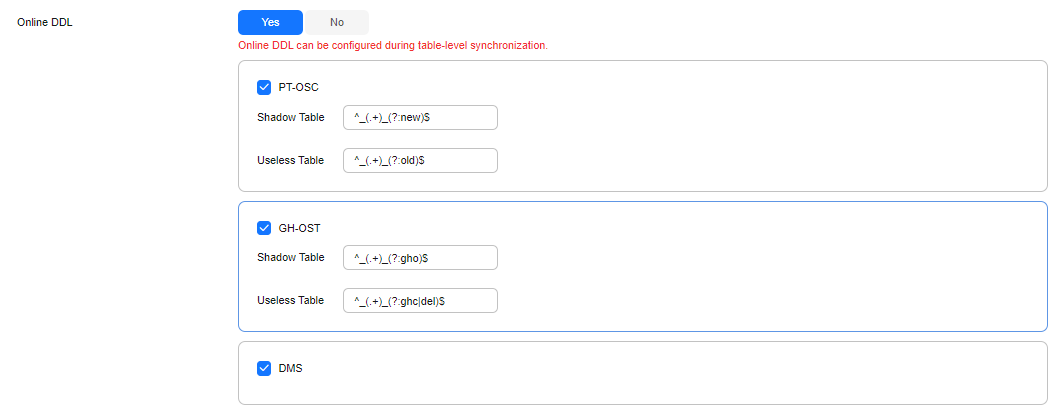1058x411 pixels.
Task: Select the empty area of DMS card
Action: 675,373
